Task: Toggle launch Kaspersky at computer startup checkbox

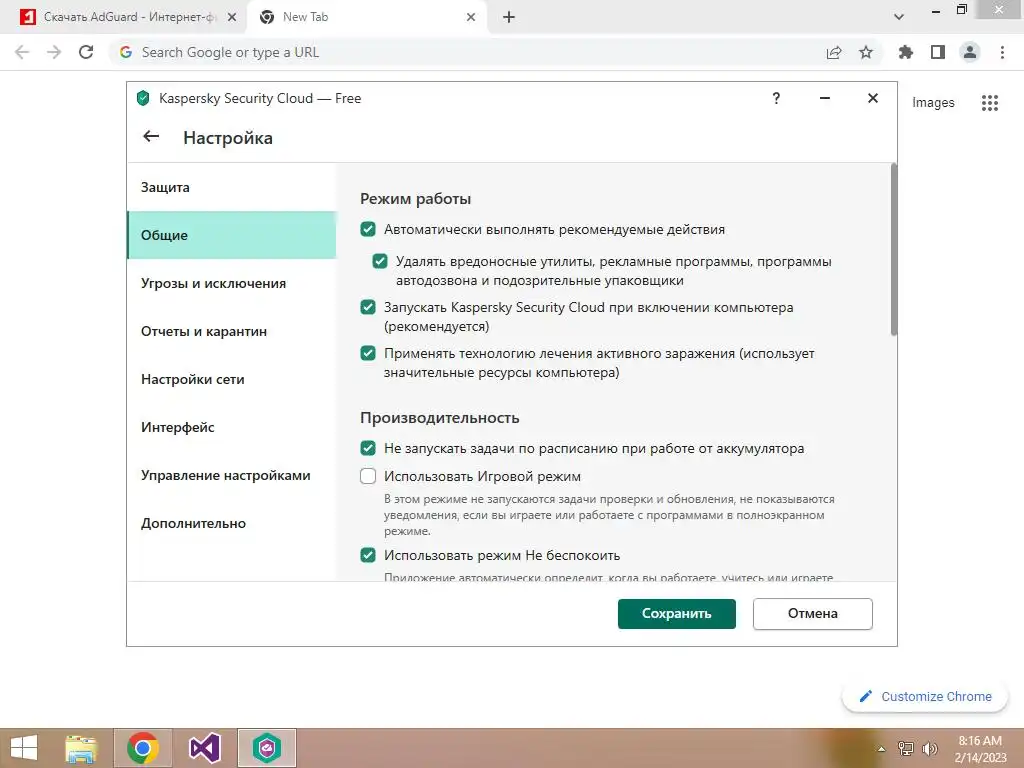Action: [368, 307]
